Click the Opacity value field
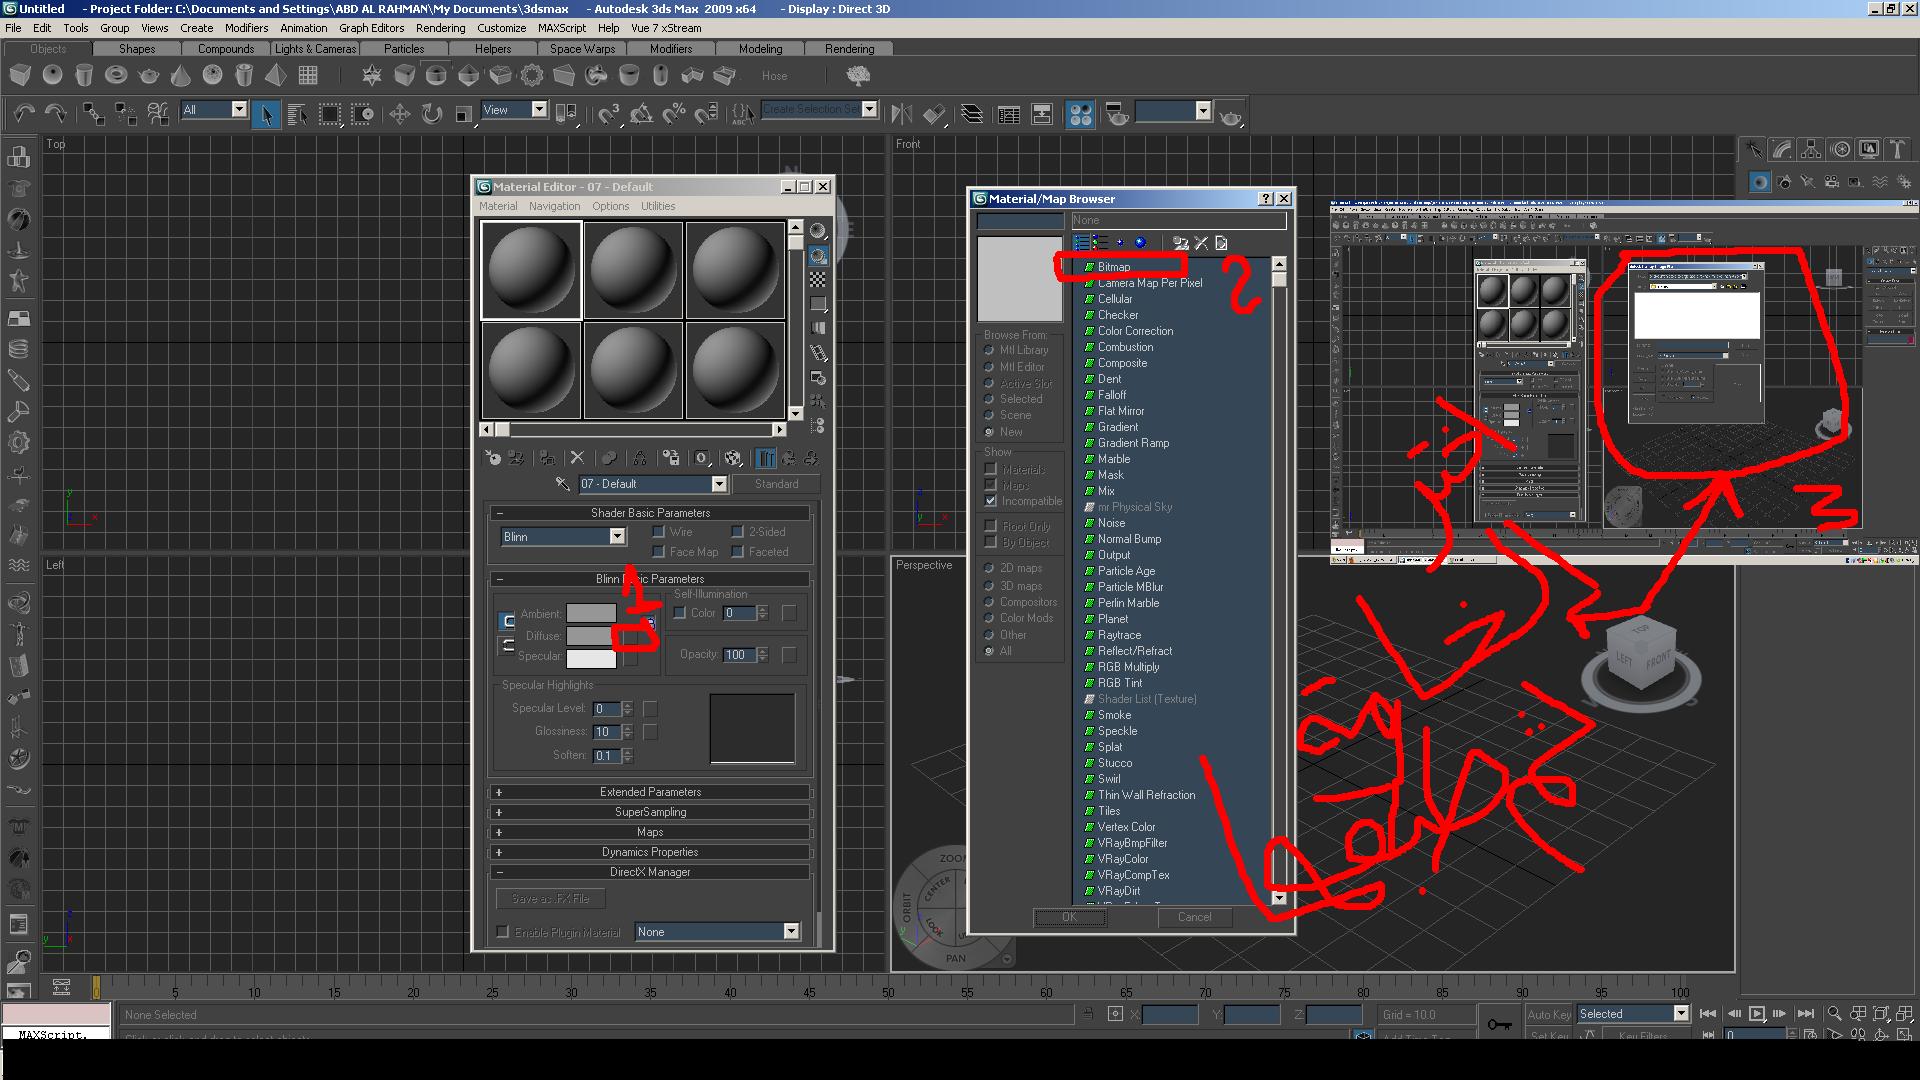The width and height of the screenshot is (1920, 1080). click(738, 655)
